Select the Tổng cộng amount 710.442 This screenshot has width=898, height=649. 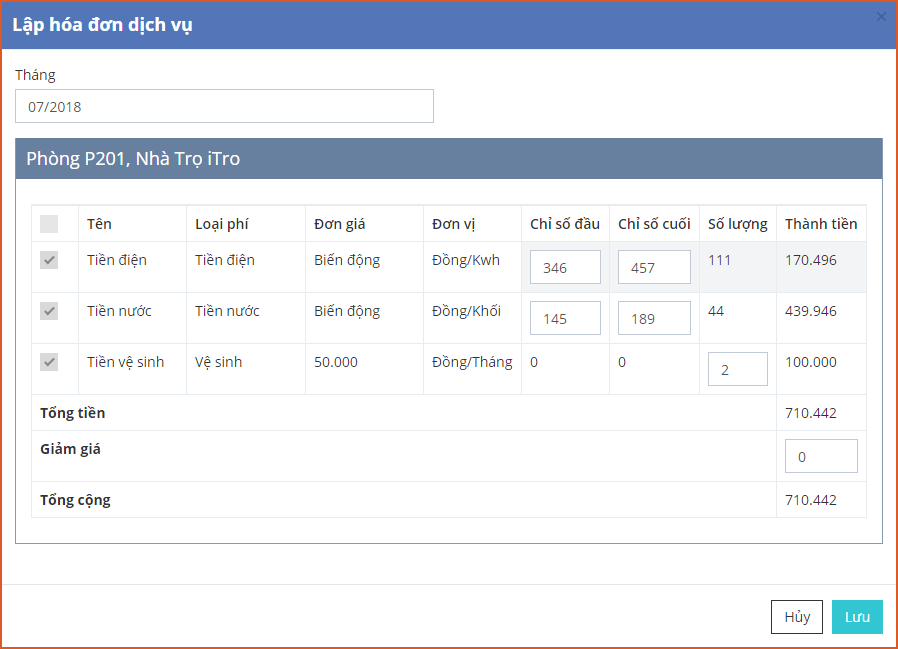pos(811,500)
